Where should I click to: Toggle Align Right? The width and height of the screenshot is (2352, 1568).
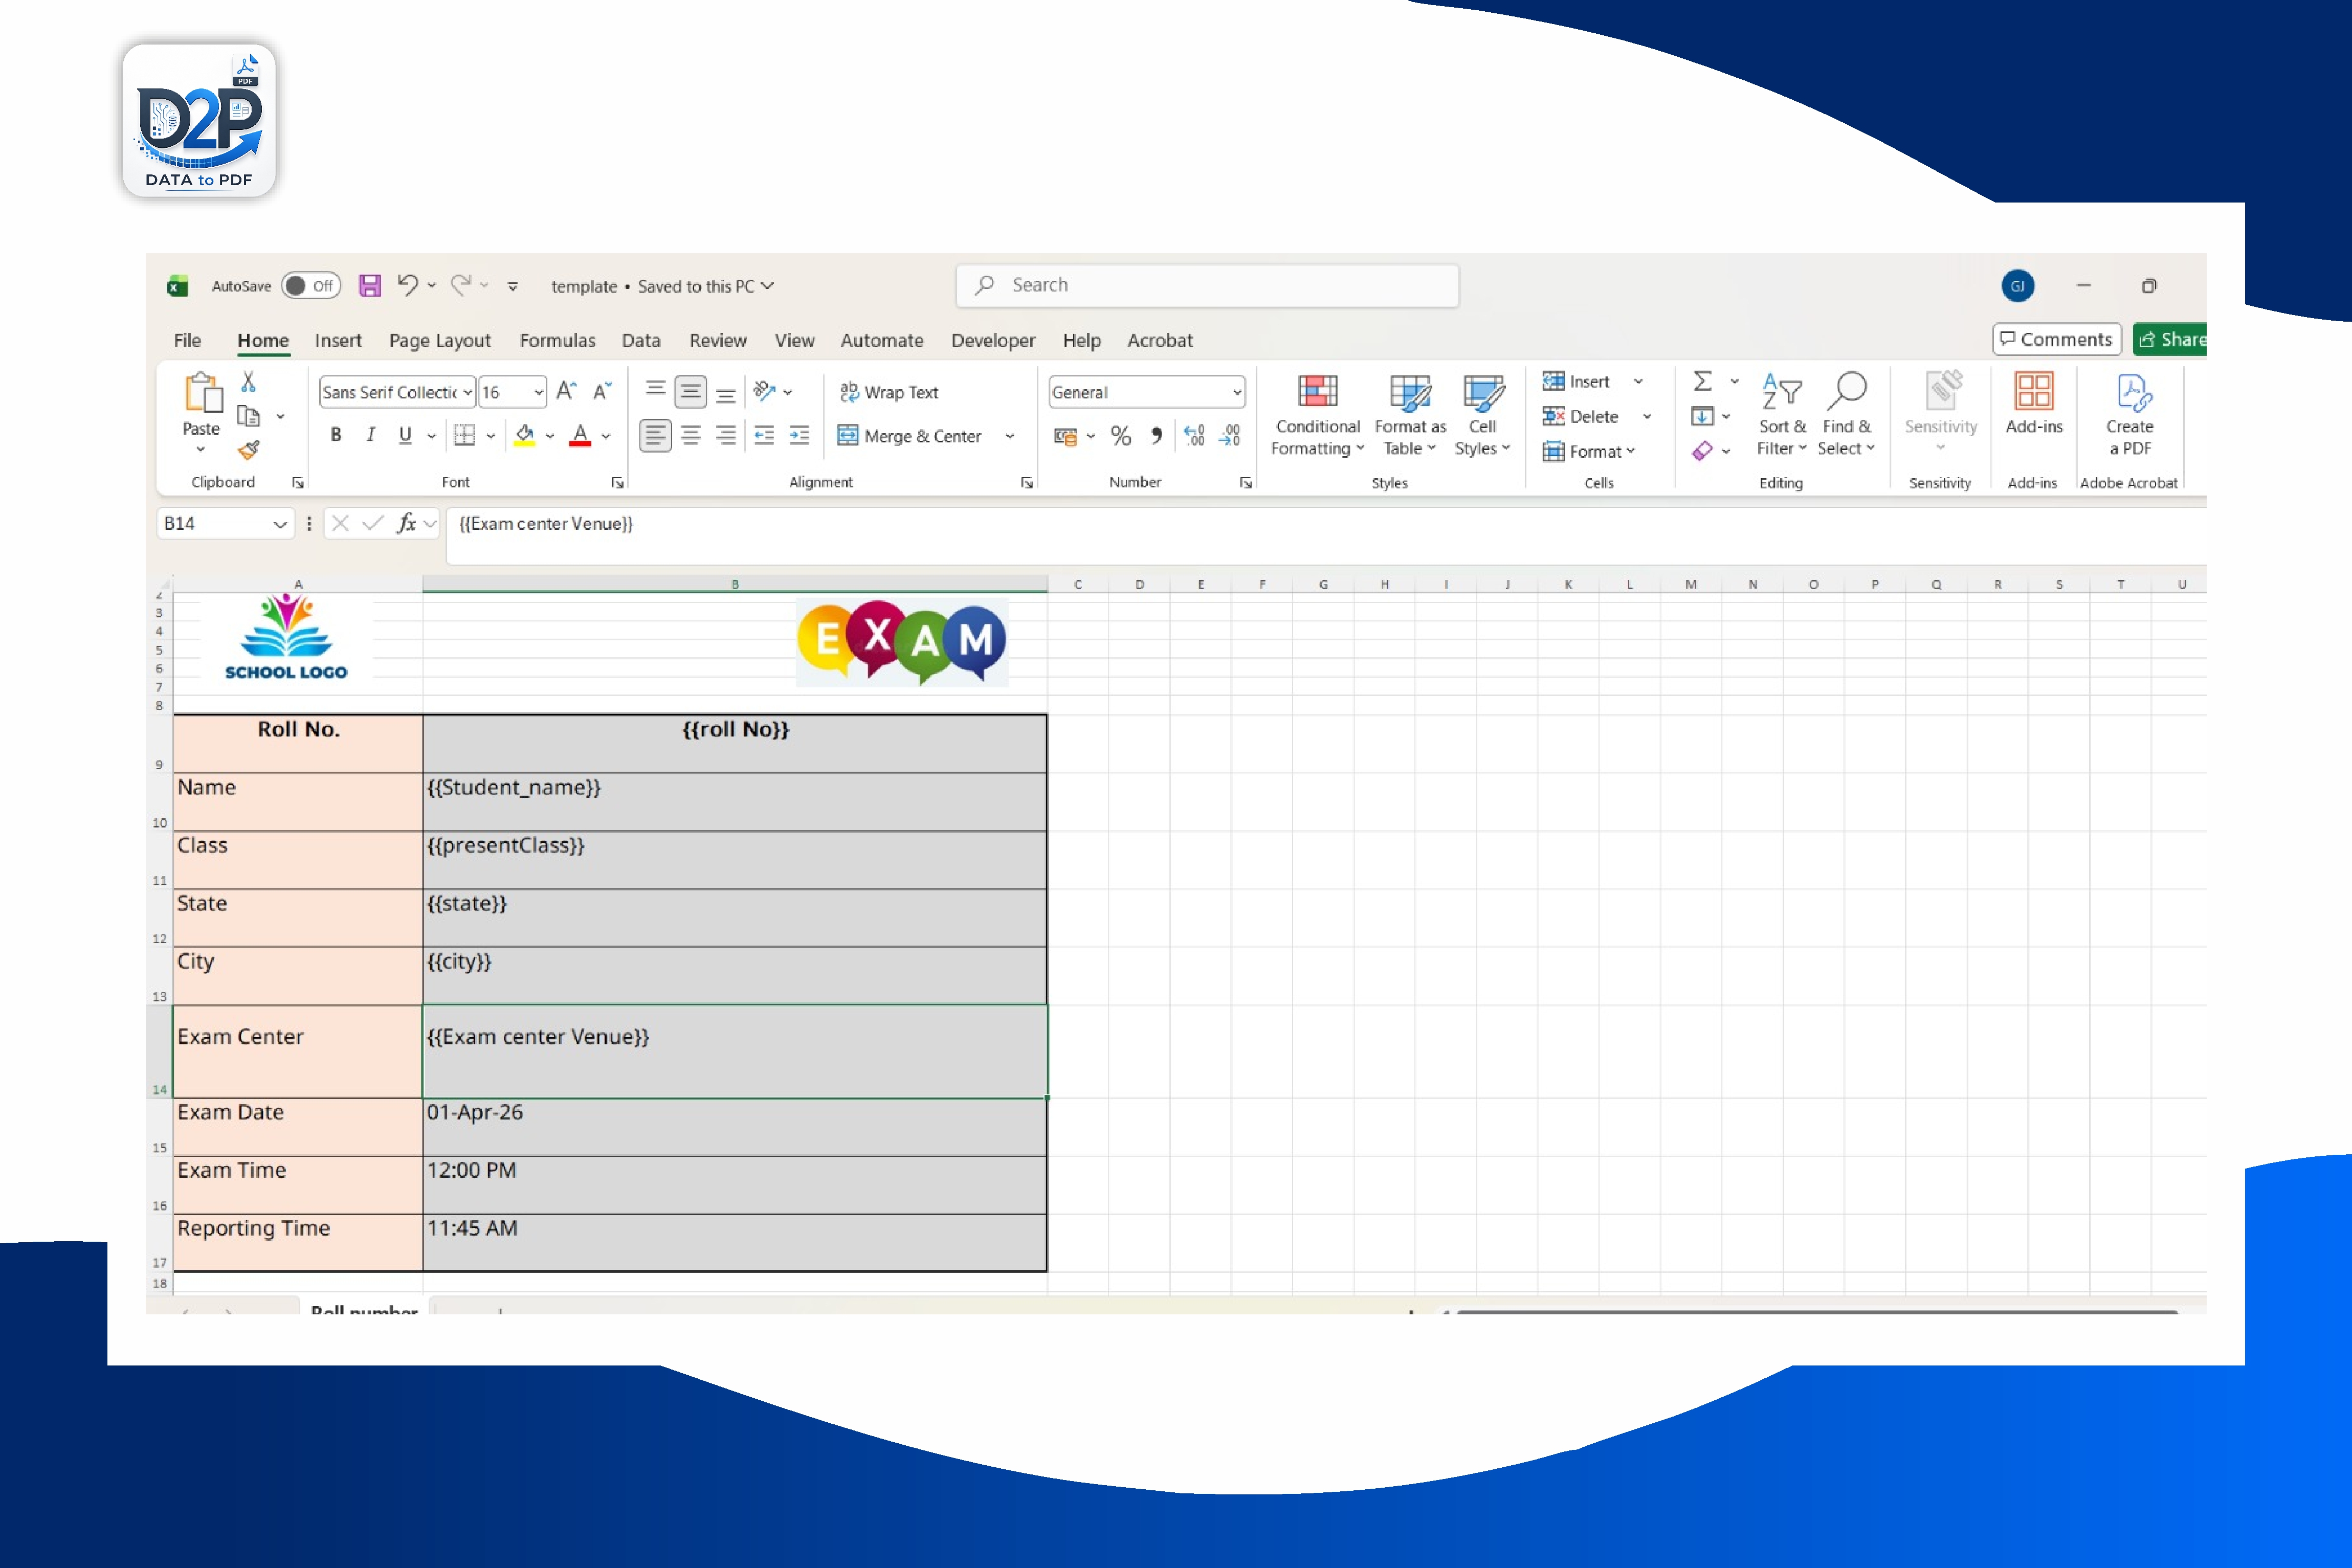coord(726,435)
